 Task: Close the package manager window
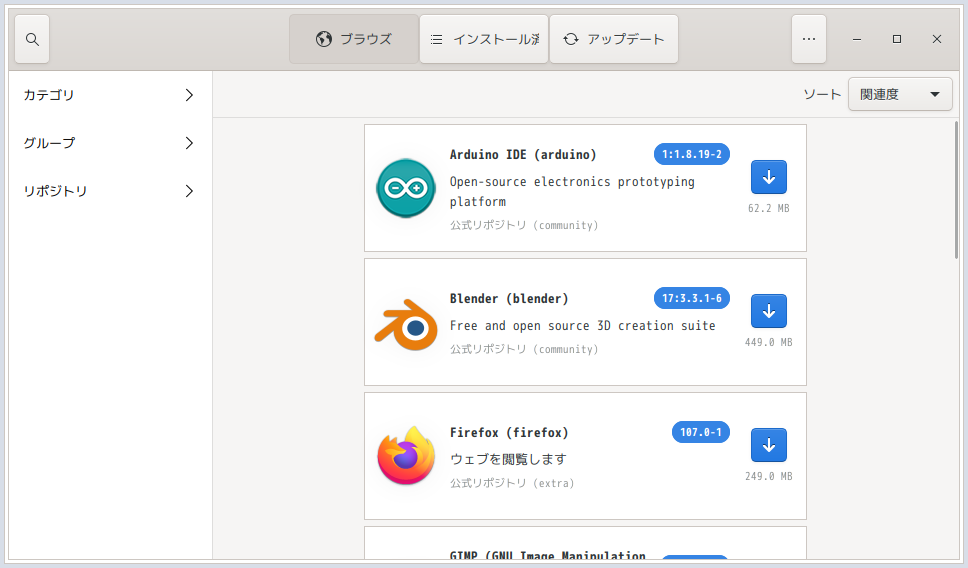[x=937, y=40]
